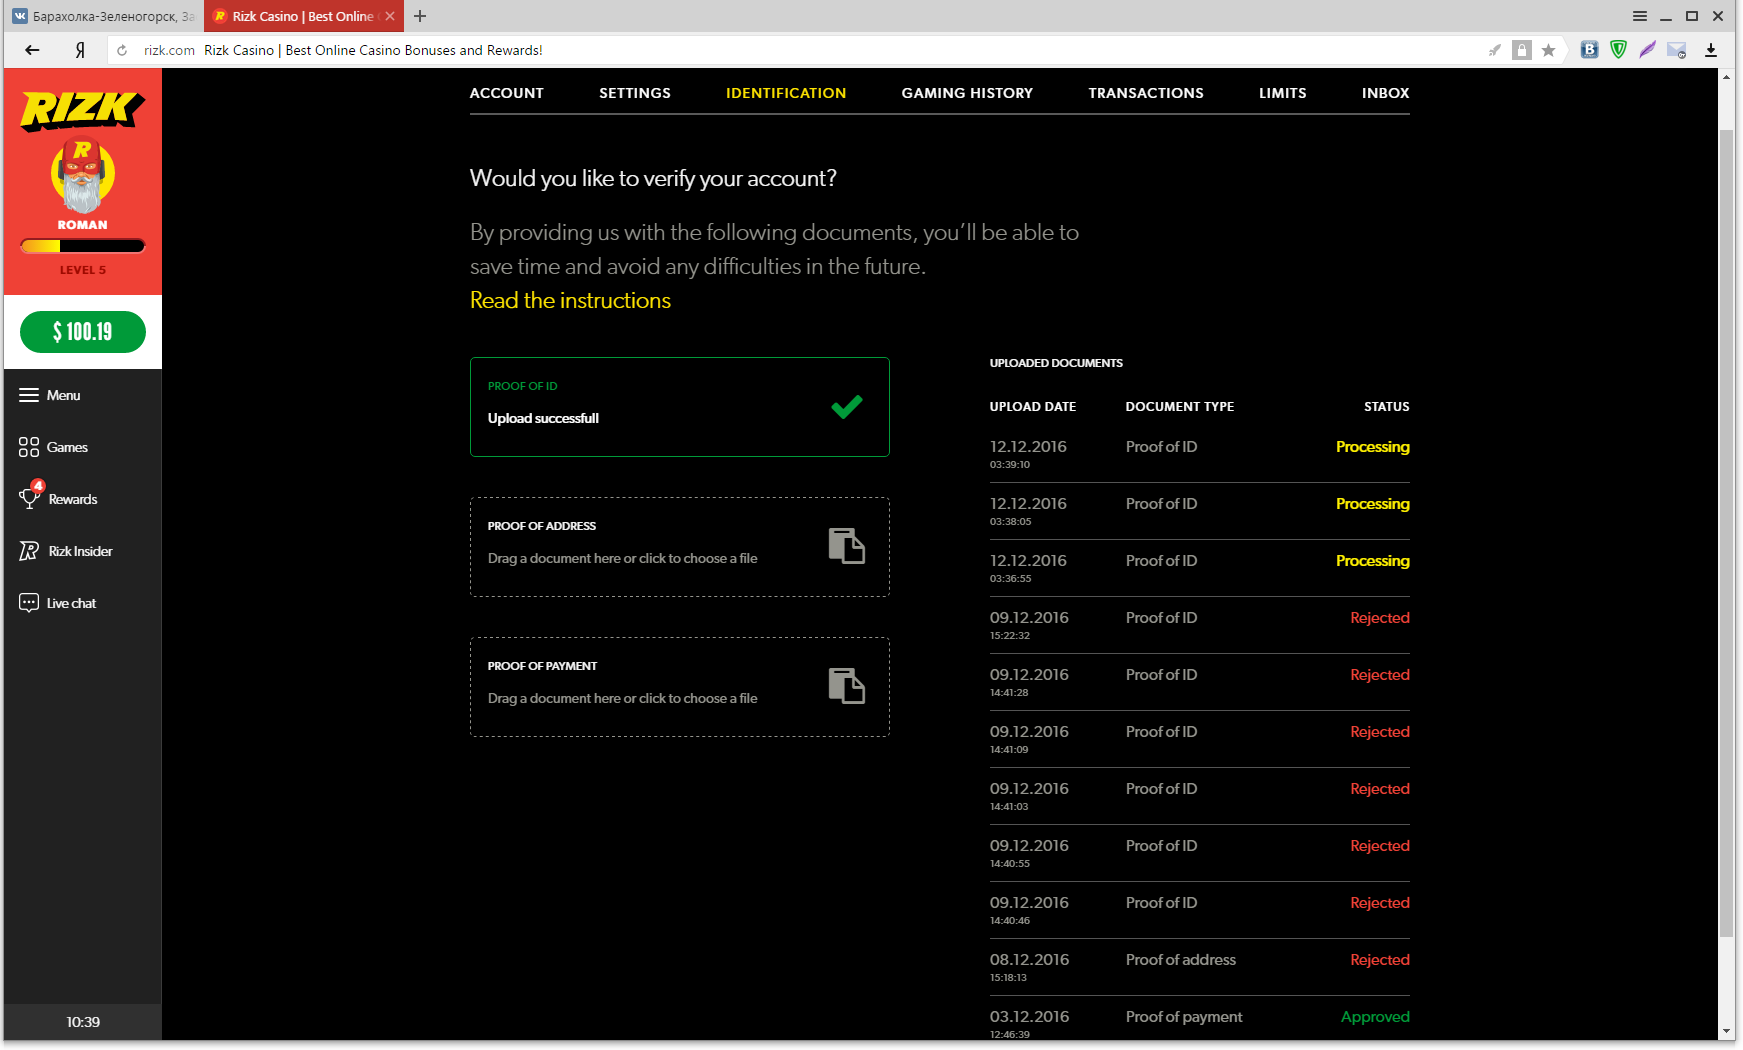Open the purple feather extension icon
Viewport: 1743px width, 1050px height.
1648,50
